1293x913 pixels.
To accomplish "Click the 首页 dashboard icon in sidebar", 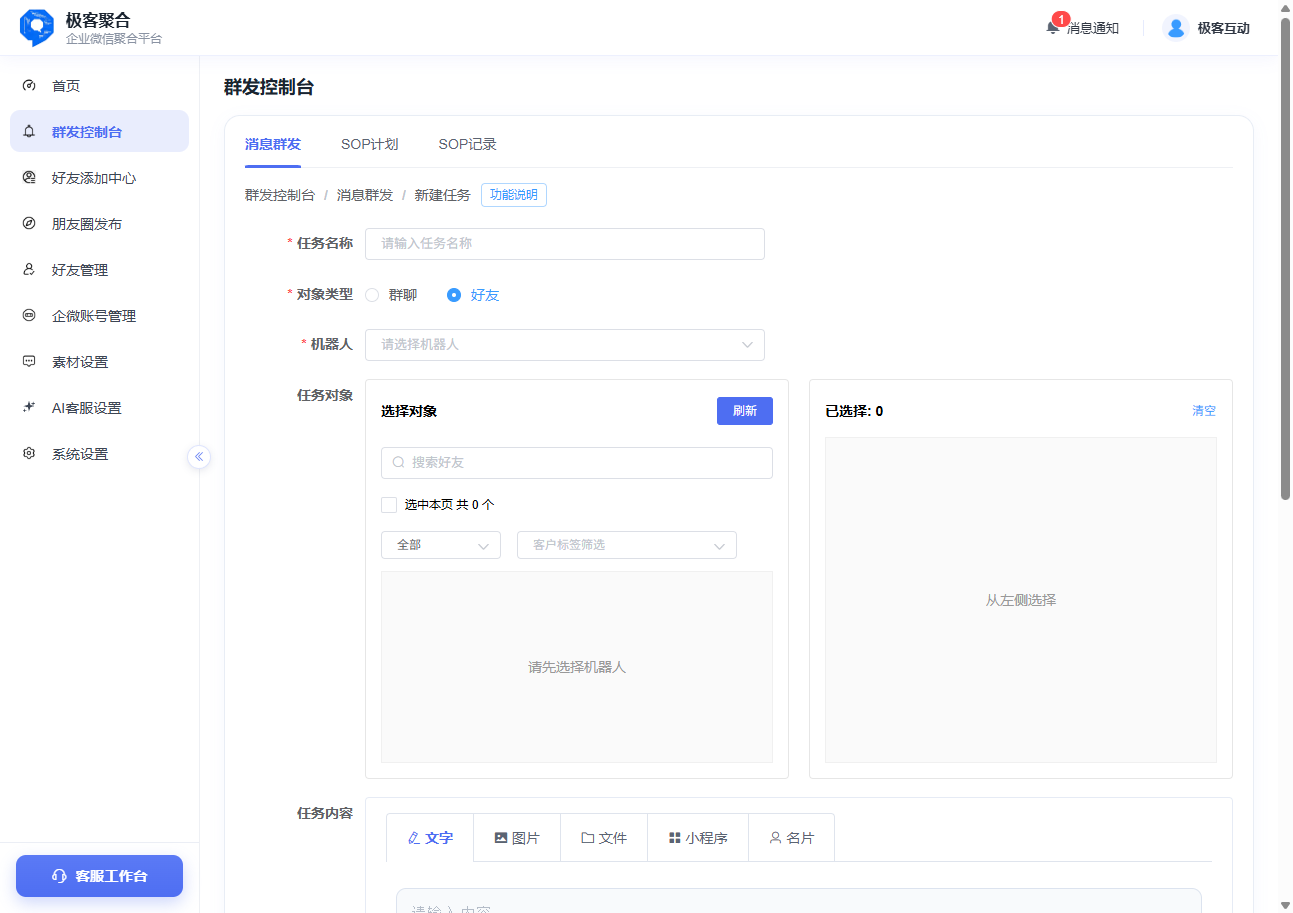I will [29, 86].
